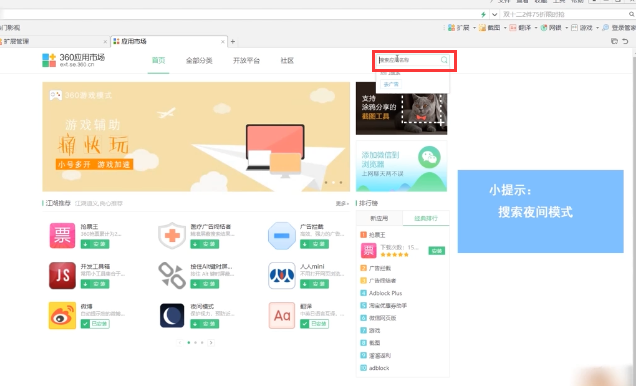Open the cat 截图工具 banner
The width and height of the screenshot is (636, 386).
point(402,108)
